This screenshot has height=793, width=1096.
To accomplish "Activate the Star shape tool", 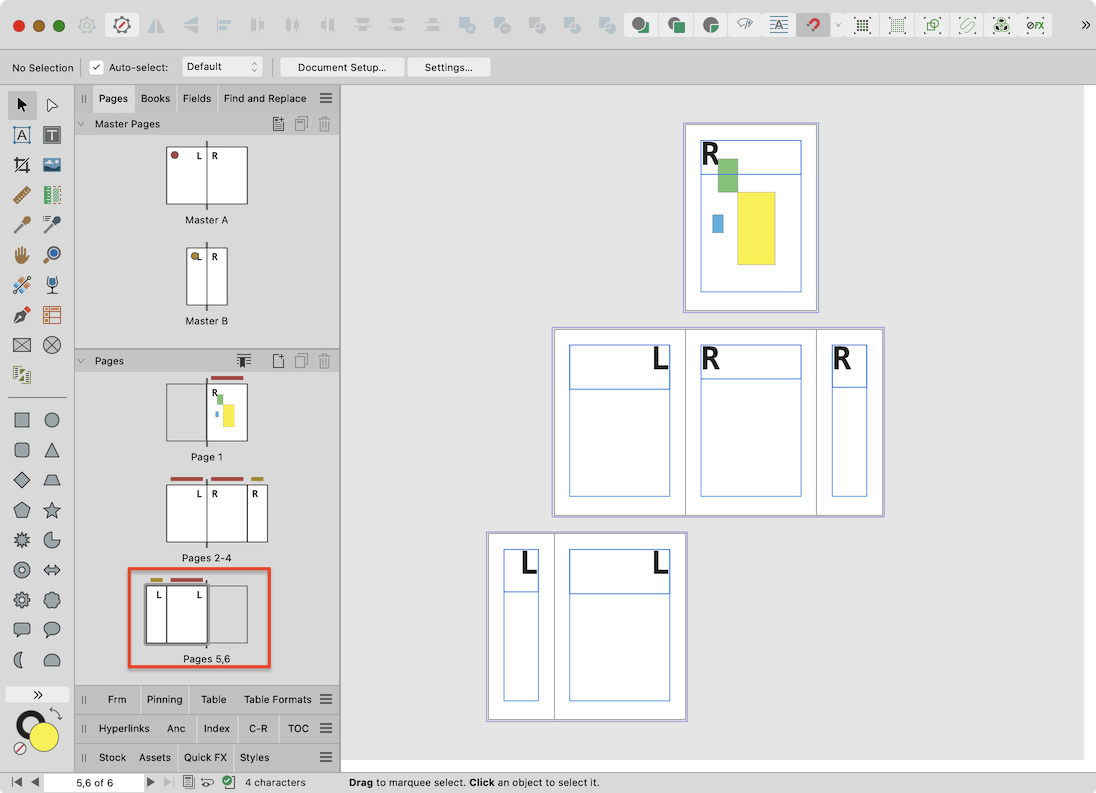I will pyautogui.click(x=52, y=510).
